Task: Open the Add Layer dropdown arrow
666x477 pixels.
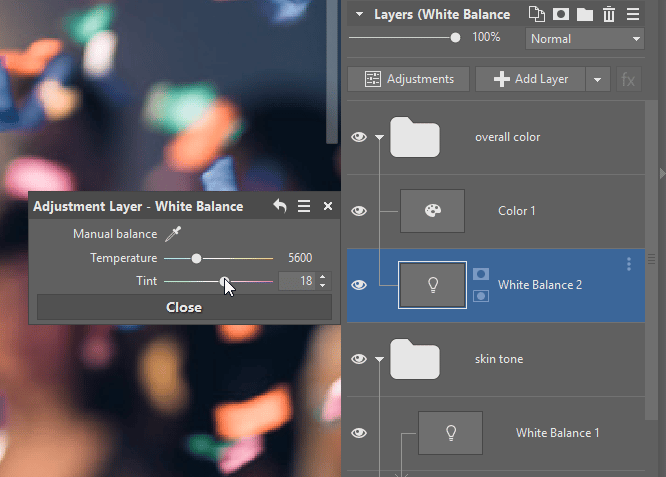Action: pyautogui.click(x=598, y=79)
